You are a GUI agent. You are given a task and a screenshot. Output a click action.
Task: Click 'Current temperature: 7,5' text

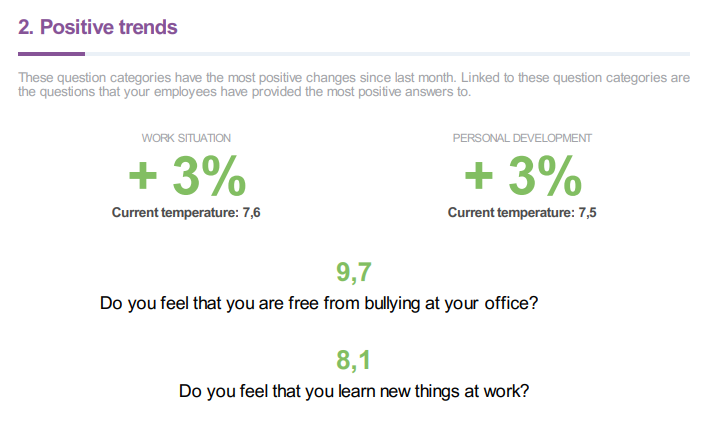[522, 213]
